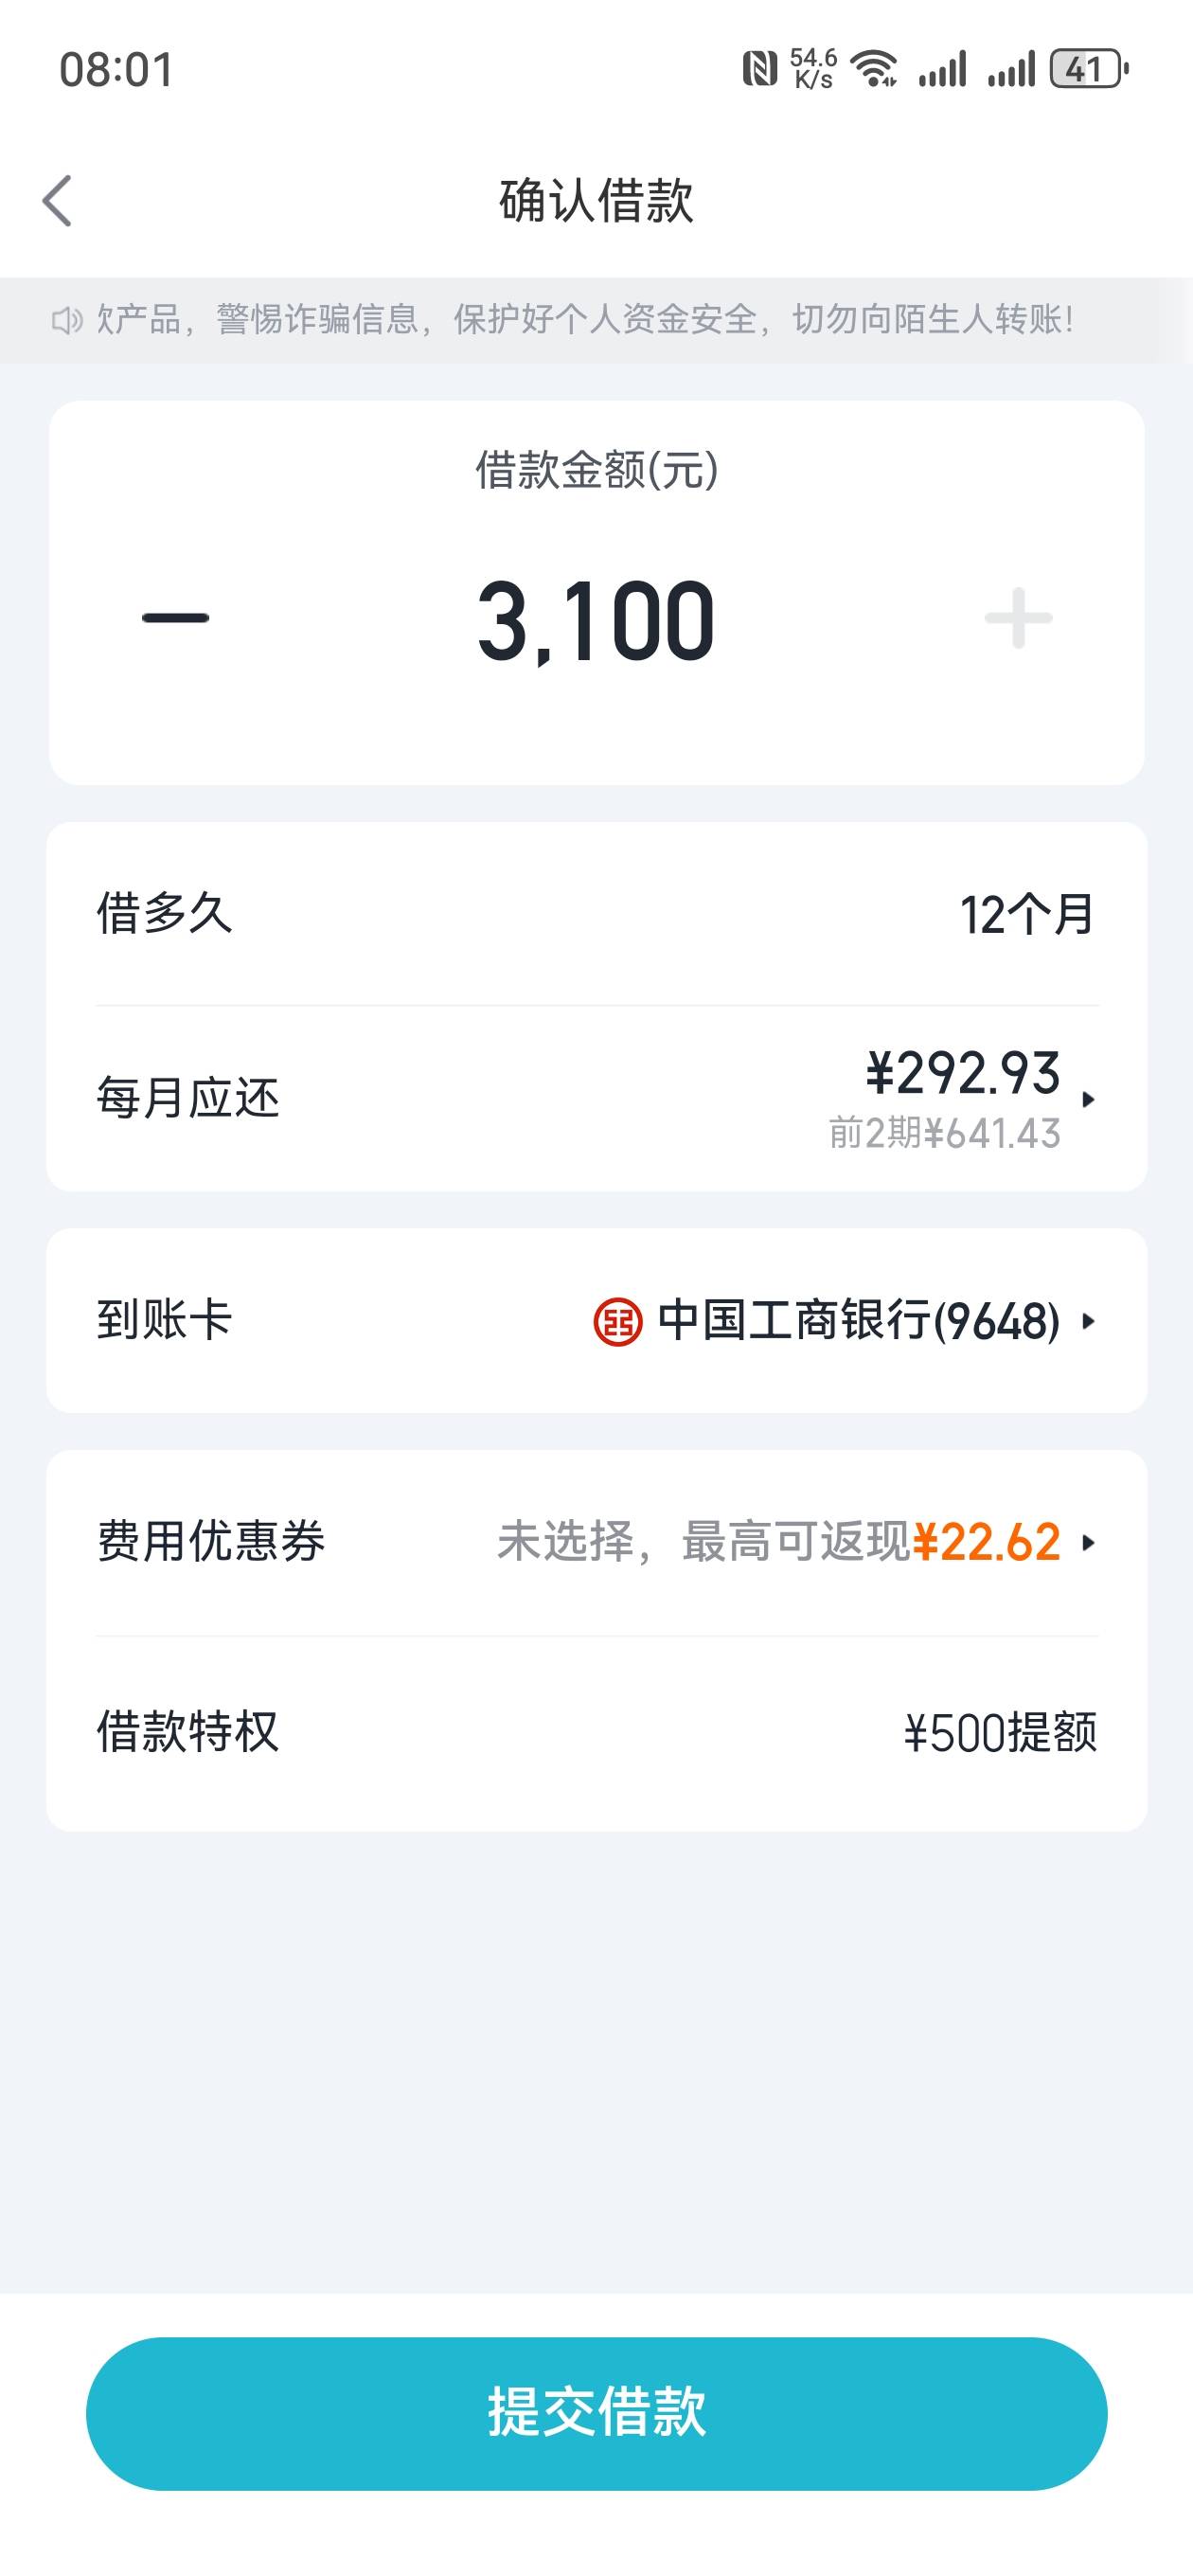This screenshot has width=1193, height=2576.
Task: Select the 12个月 loan term
Action: tap(1028, 914)
